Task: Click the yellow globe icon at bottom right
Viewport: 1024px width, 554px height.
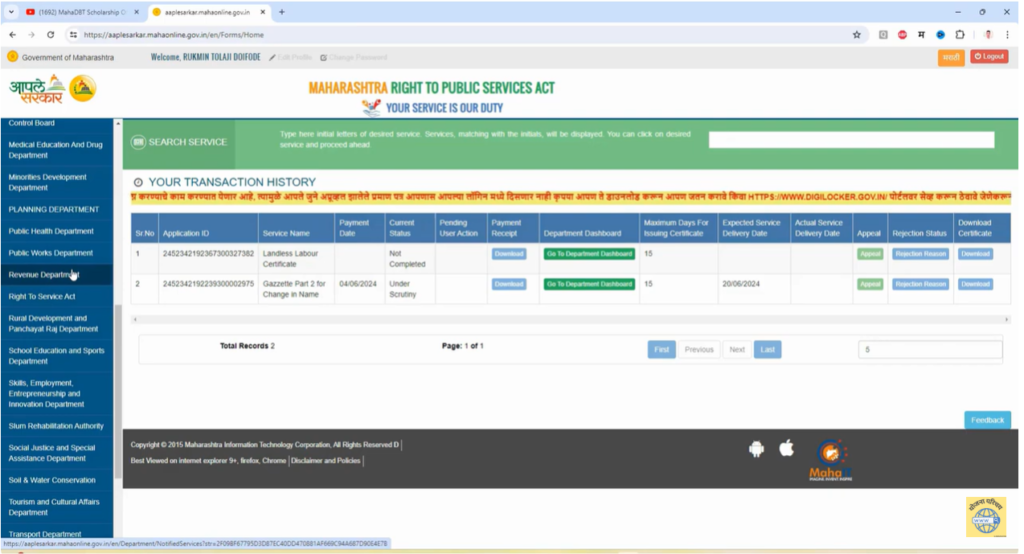Action: point(985,517)
